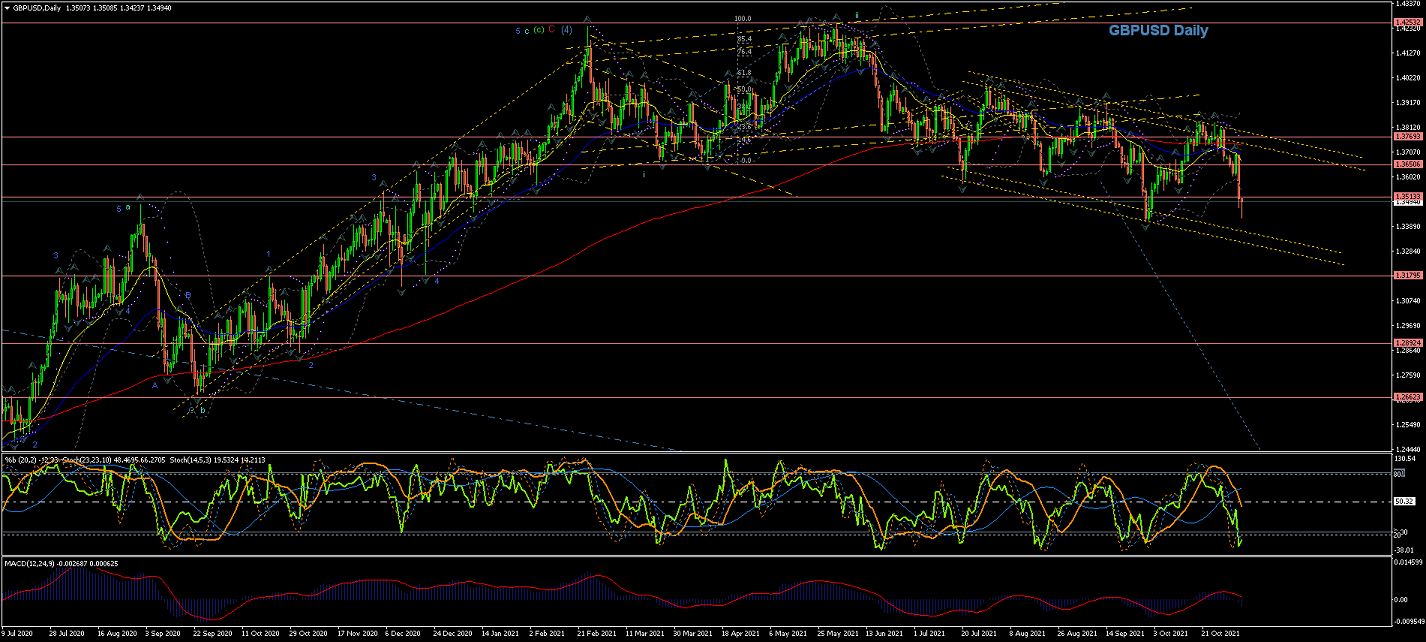Click the 3 Sep 2020 date label
Viewport: 1426px width, 642px height.
(x=163, y=634)
